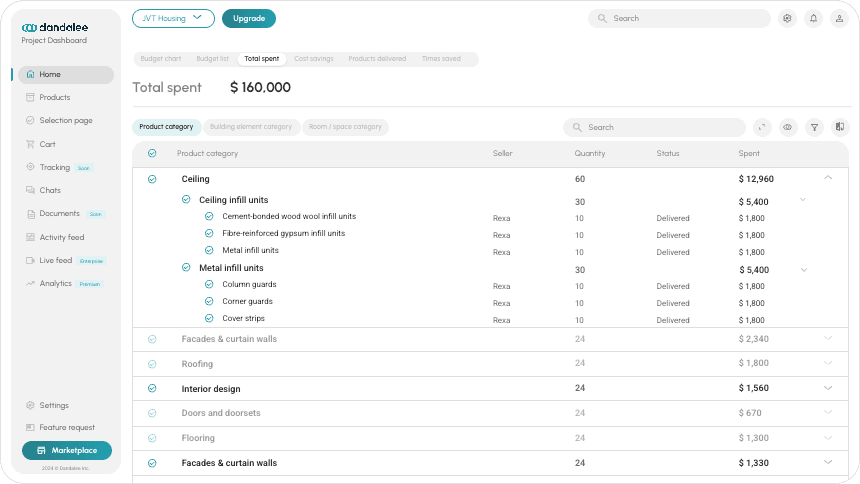Click the expand table icon
Viewport: 860px width, 484px height.
(x=763, y=127)
